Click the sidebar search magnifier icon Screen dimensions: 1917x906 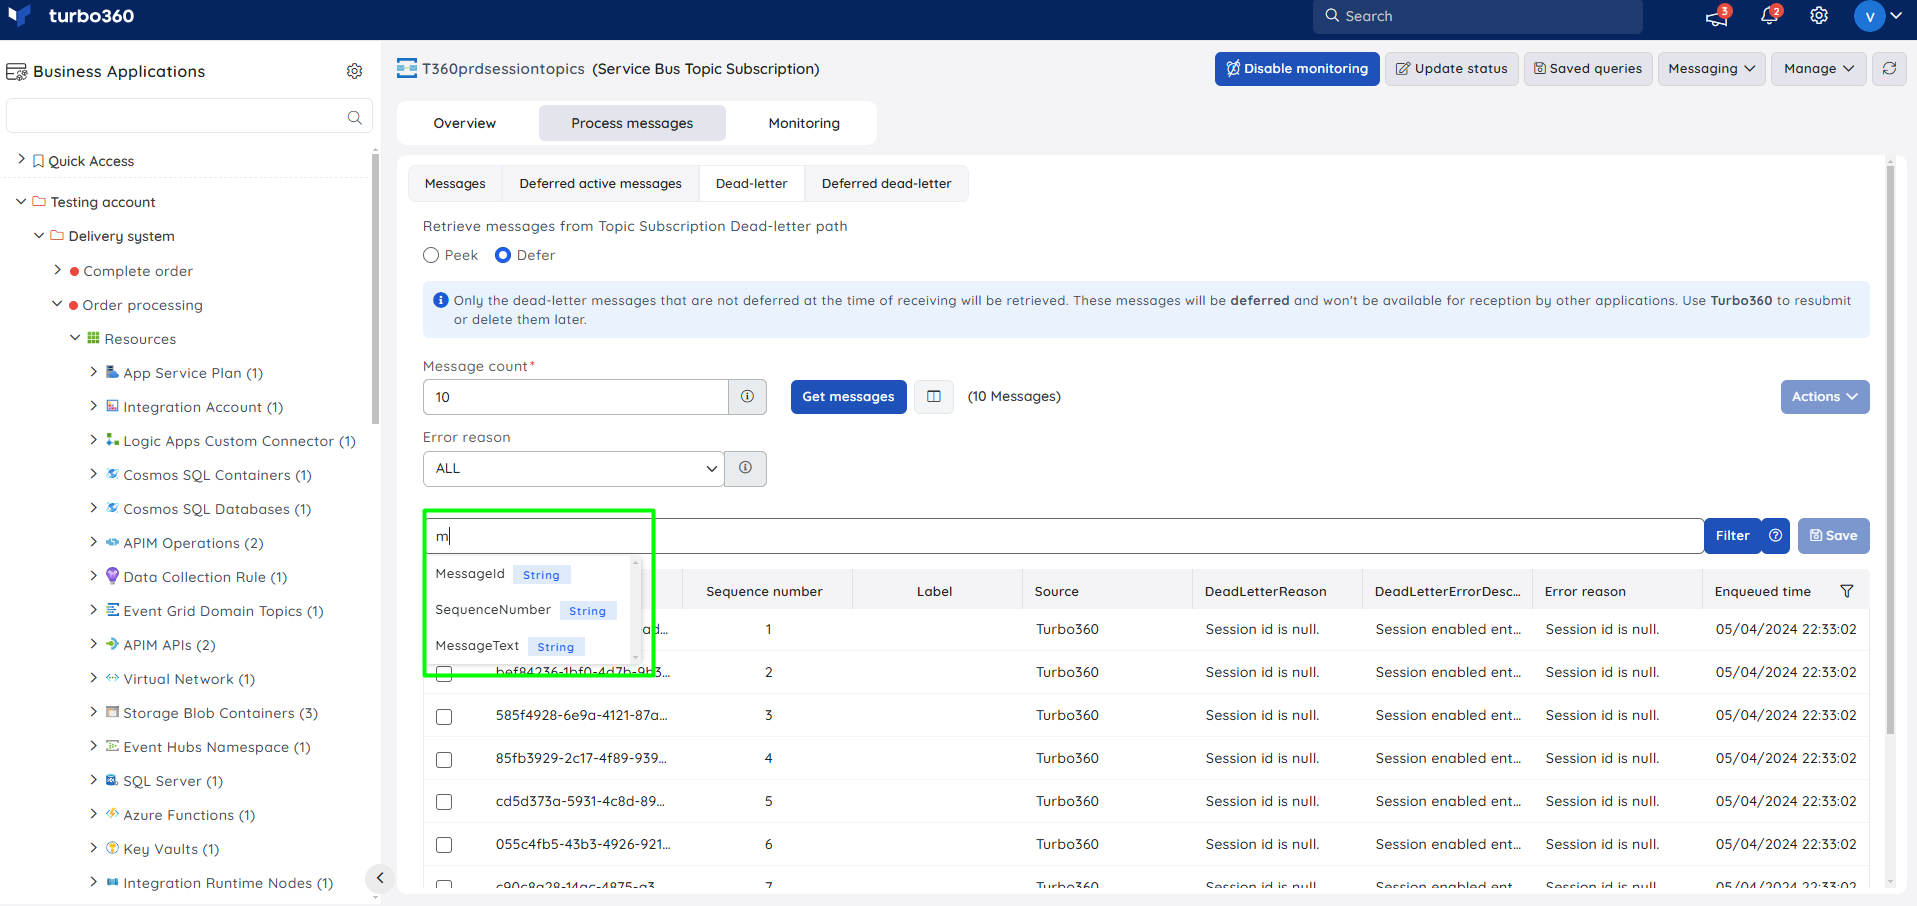click(354, 117)
